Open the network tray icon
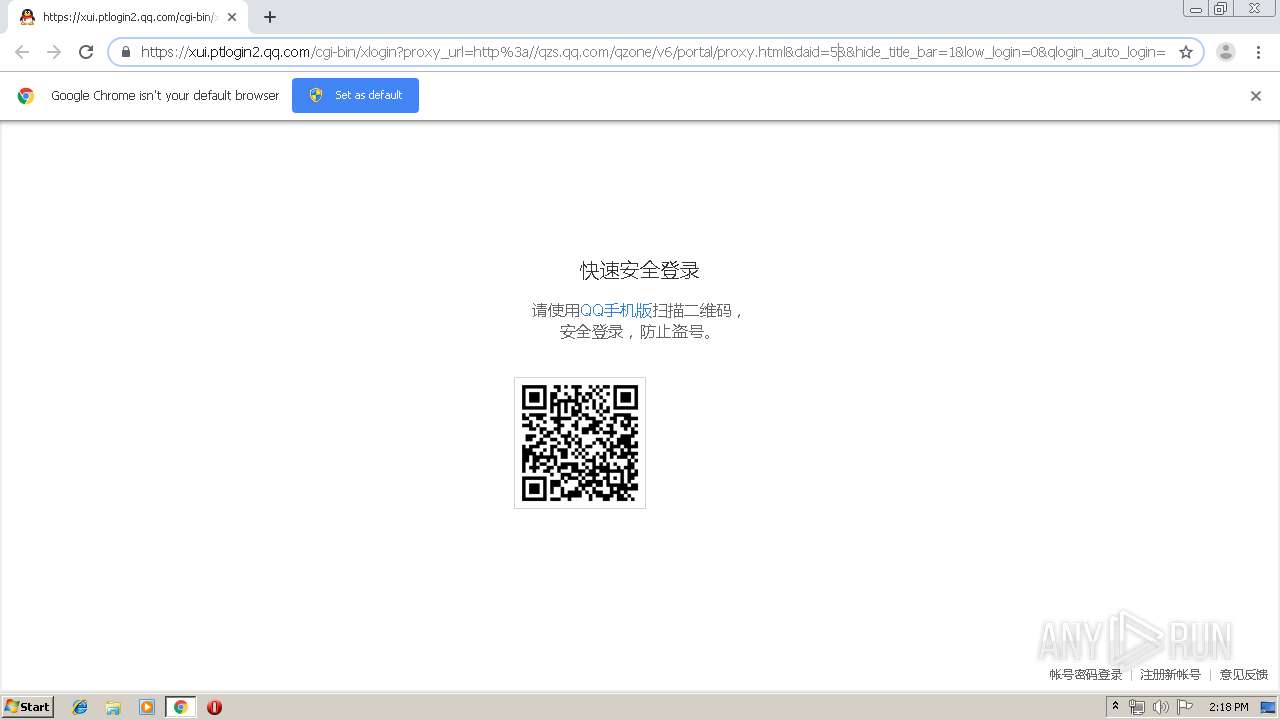Image resolution: width=1280 pixels, height=720 pixels. [1137, 707]
